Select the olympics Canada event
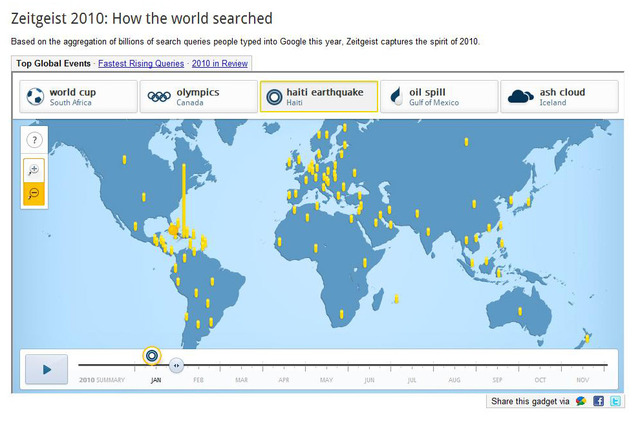640x426 pixels. coord(198,96)
